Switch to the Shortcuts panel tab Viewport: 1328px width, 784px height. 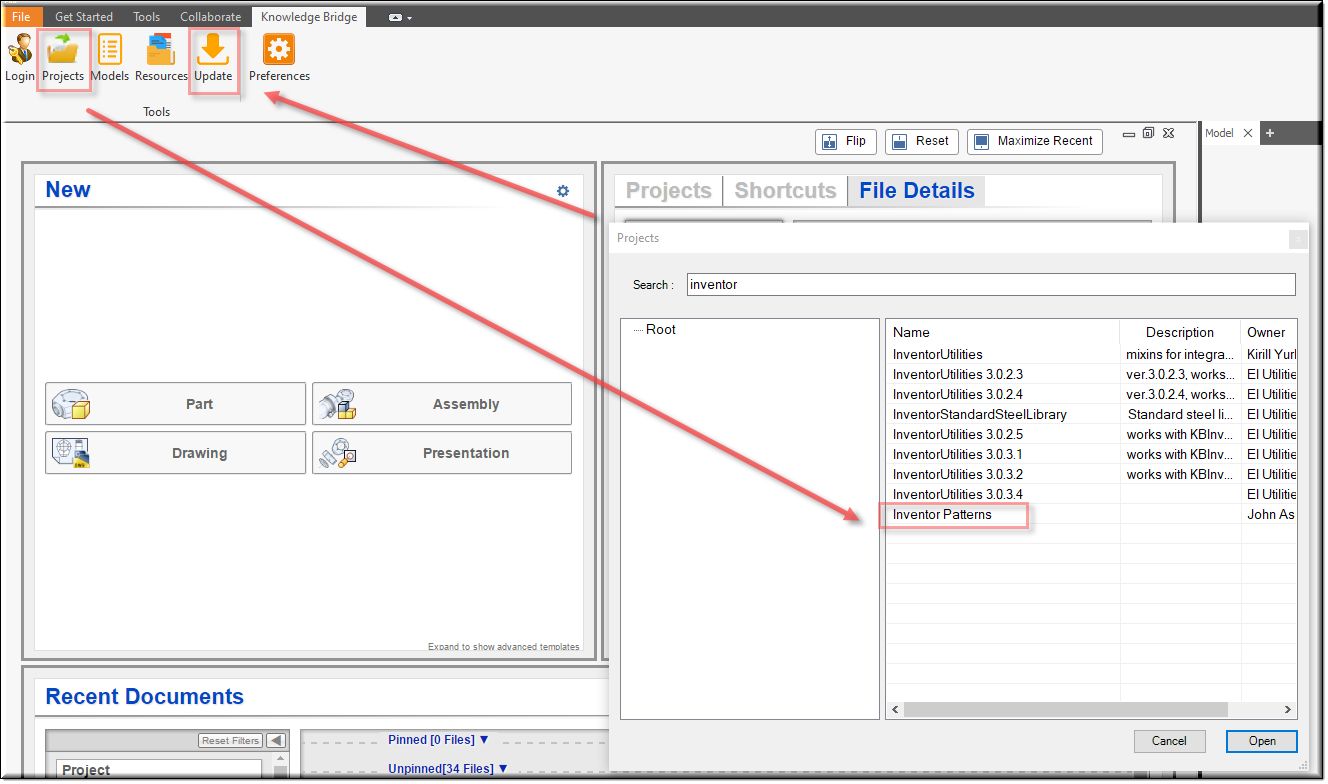pyautogui.click(x=785, y=191)
